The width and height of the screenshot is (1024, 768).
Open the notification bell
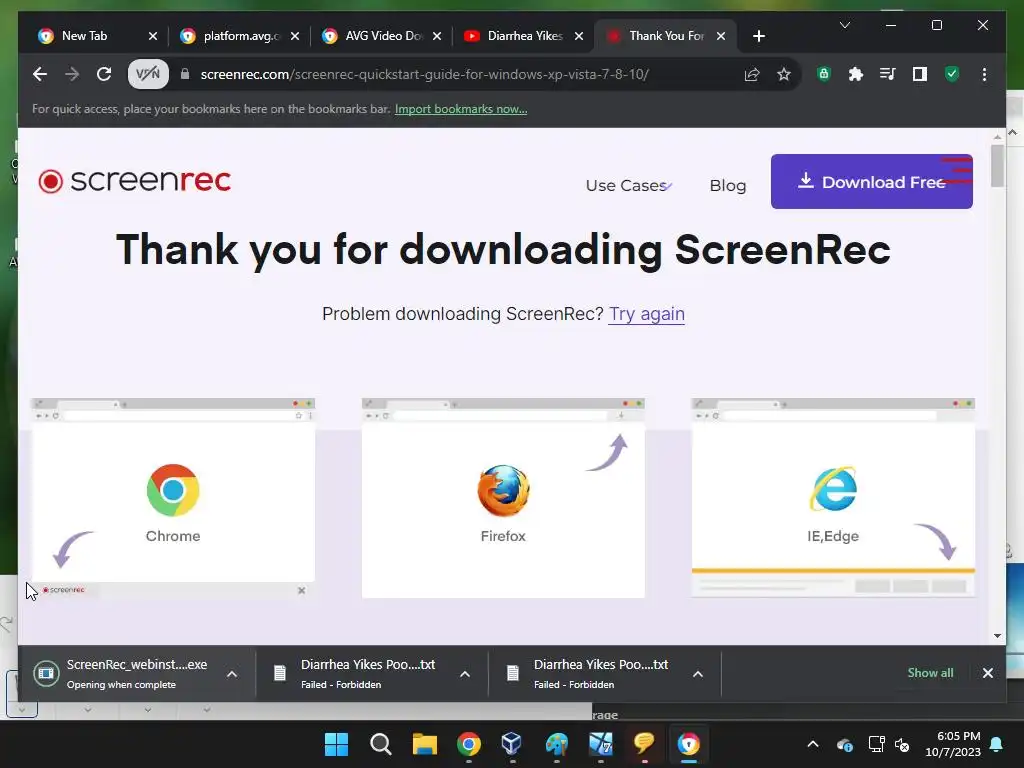[x=997, y=744]
